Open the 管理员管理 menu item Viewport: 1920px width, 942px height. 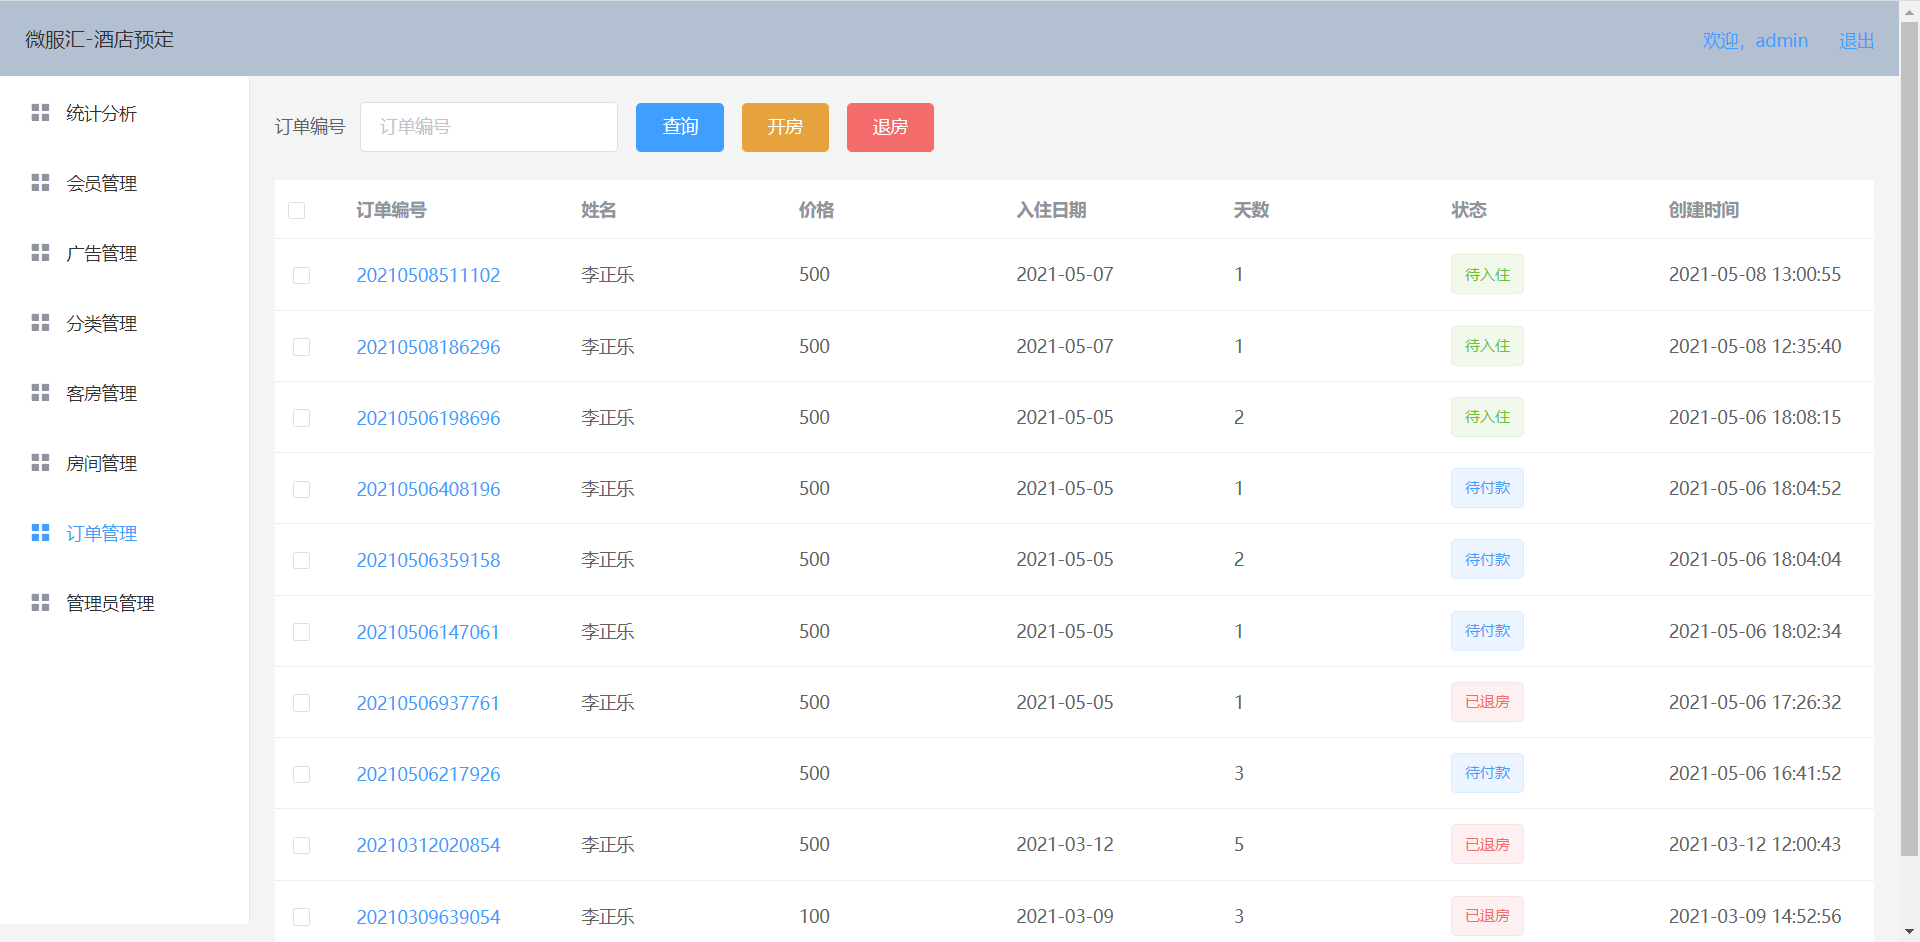point(124,603)
